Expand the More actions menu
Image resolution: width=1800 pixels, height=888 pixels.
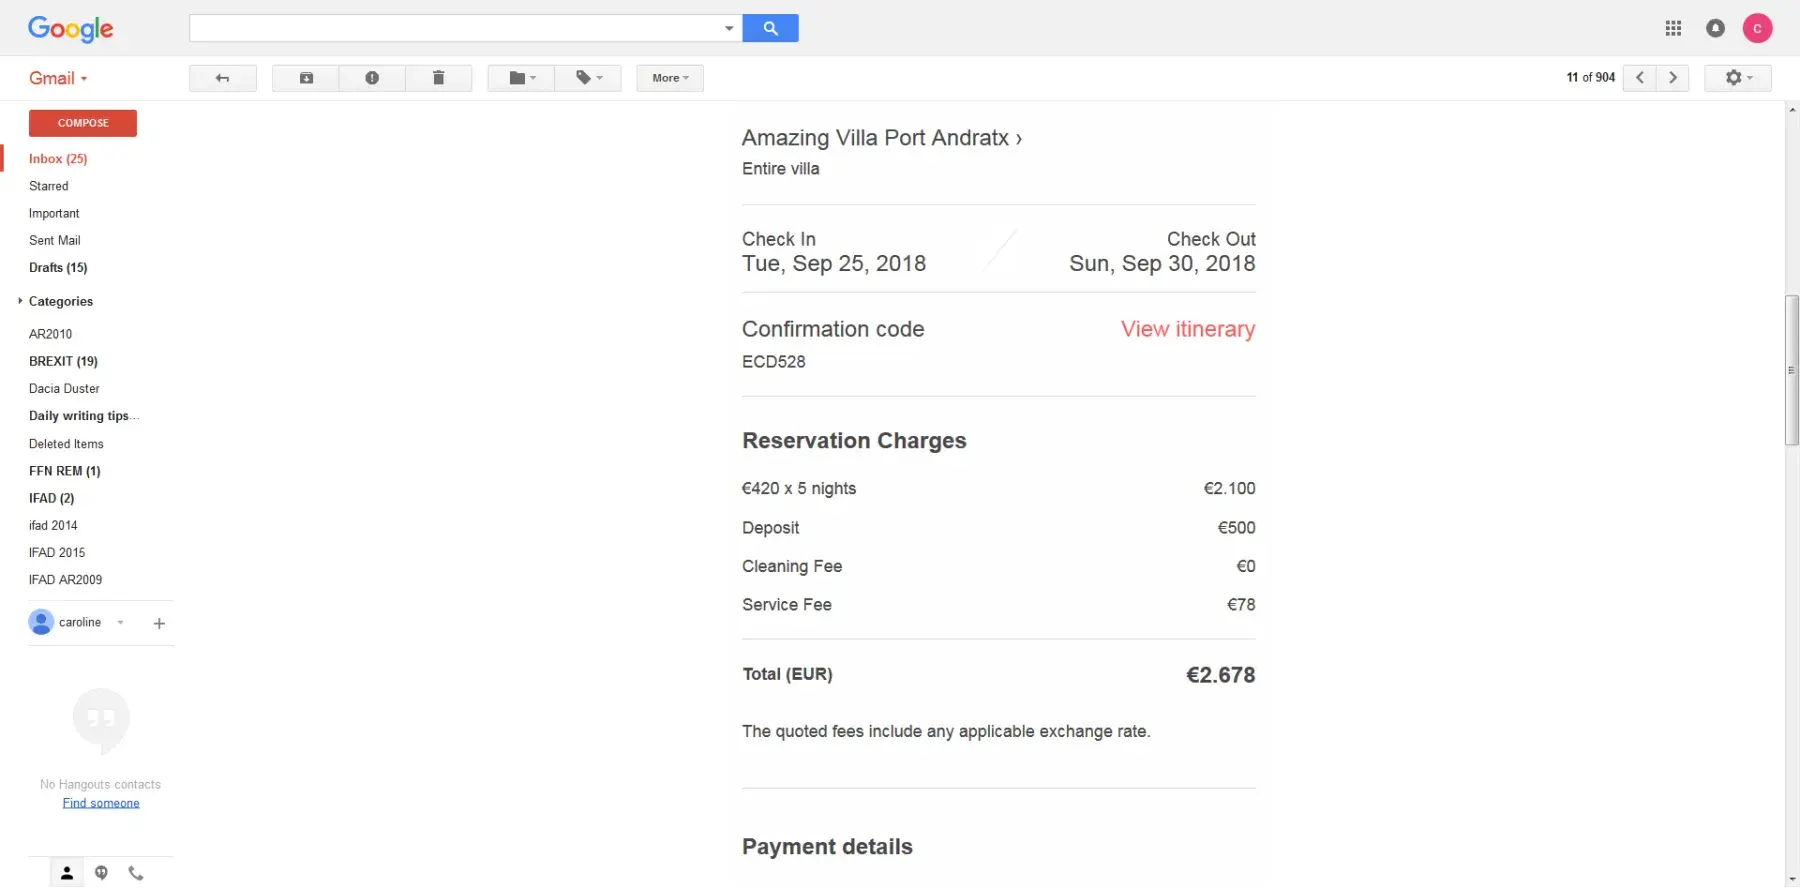coord(670,78)
